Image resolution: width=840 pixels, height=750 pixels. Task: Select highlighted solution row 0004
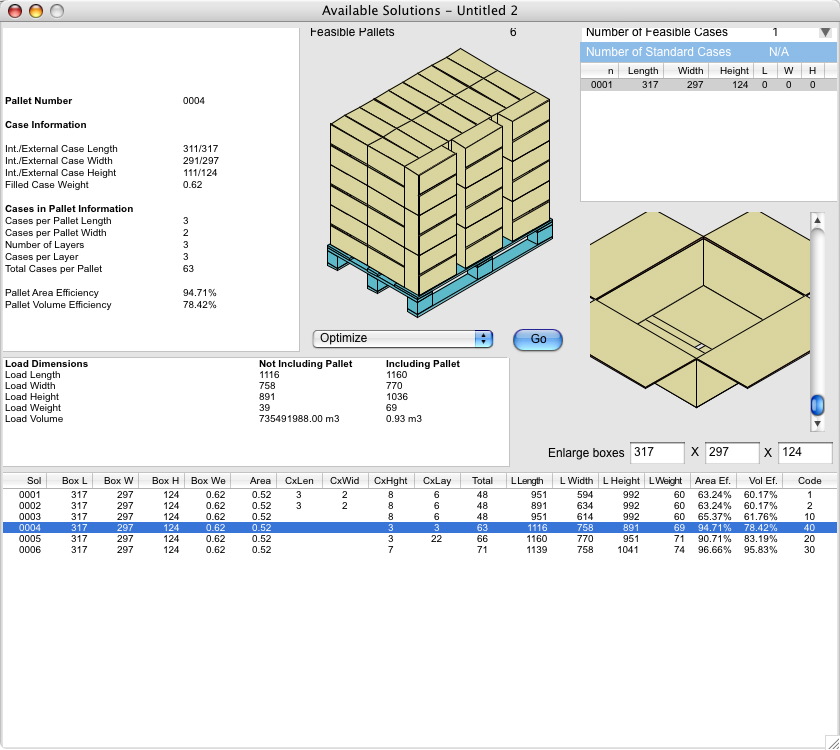[x=419, y=528]
